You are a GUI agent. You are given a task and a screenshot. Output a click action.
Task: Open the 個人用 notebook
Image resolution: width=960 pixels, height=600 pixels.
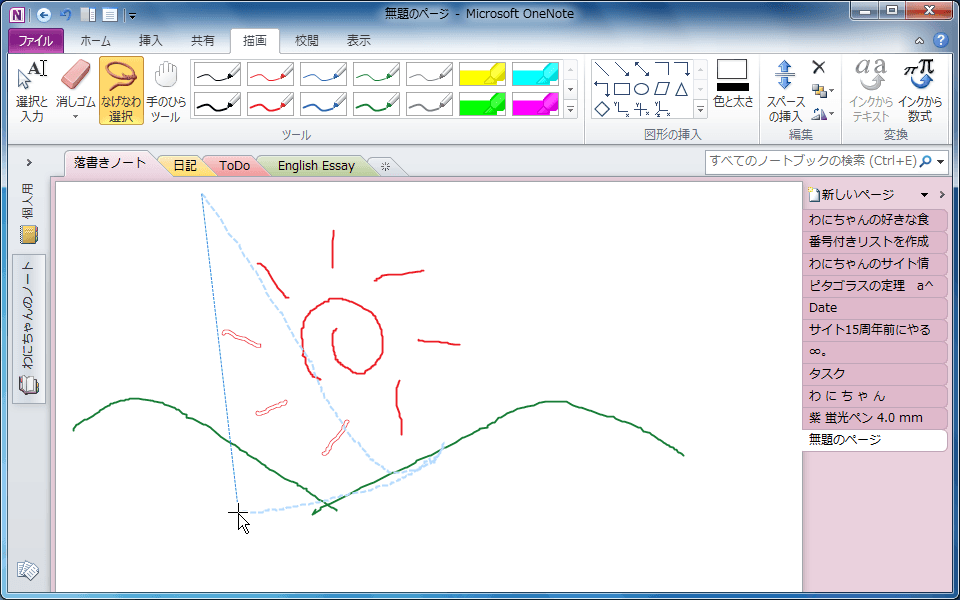click(x=29, y=214)
